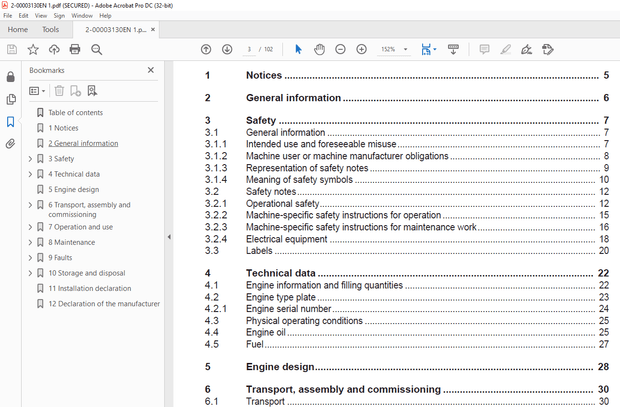Screen dimensions: 620x407
Task: Add a new bookmark icon
Action: pos(75,91)
